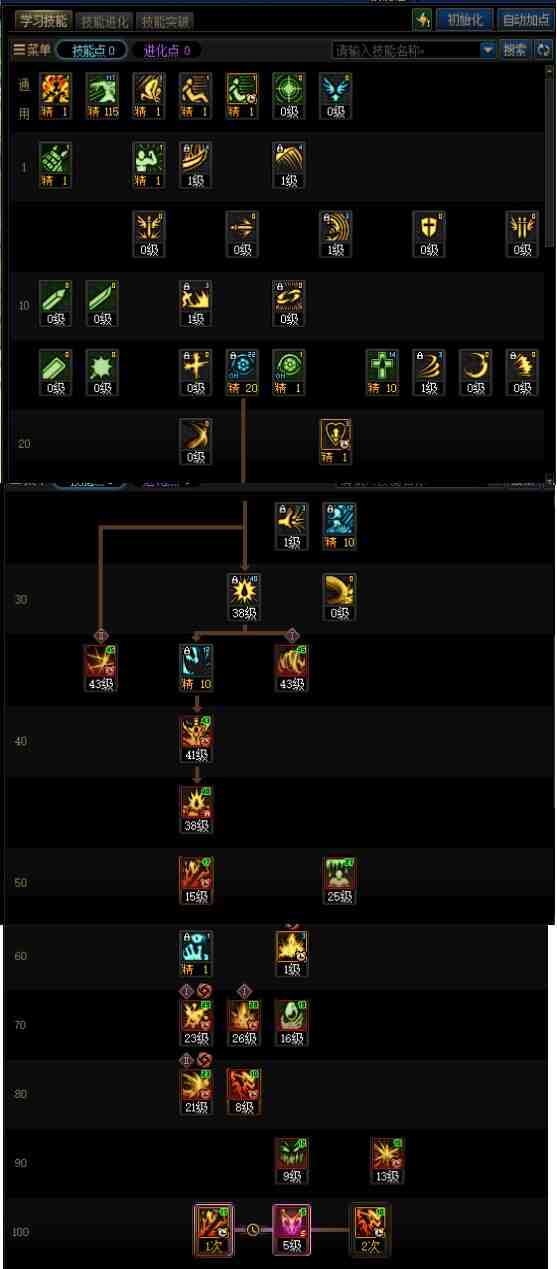The height and width of the screenshot is (1269, 557).
Task: Click the icon left of 初始化
Action: 422,20
